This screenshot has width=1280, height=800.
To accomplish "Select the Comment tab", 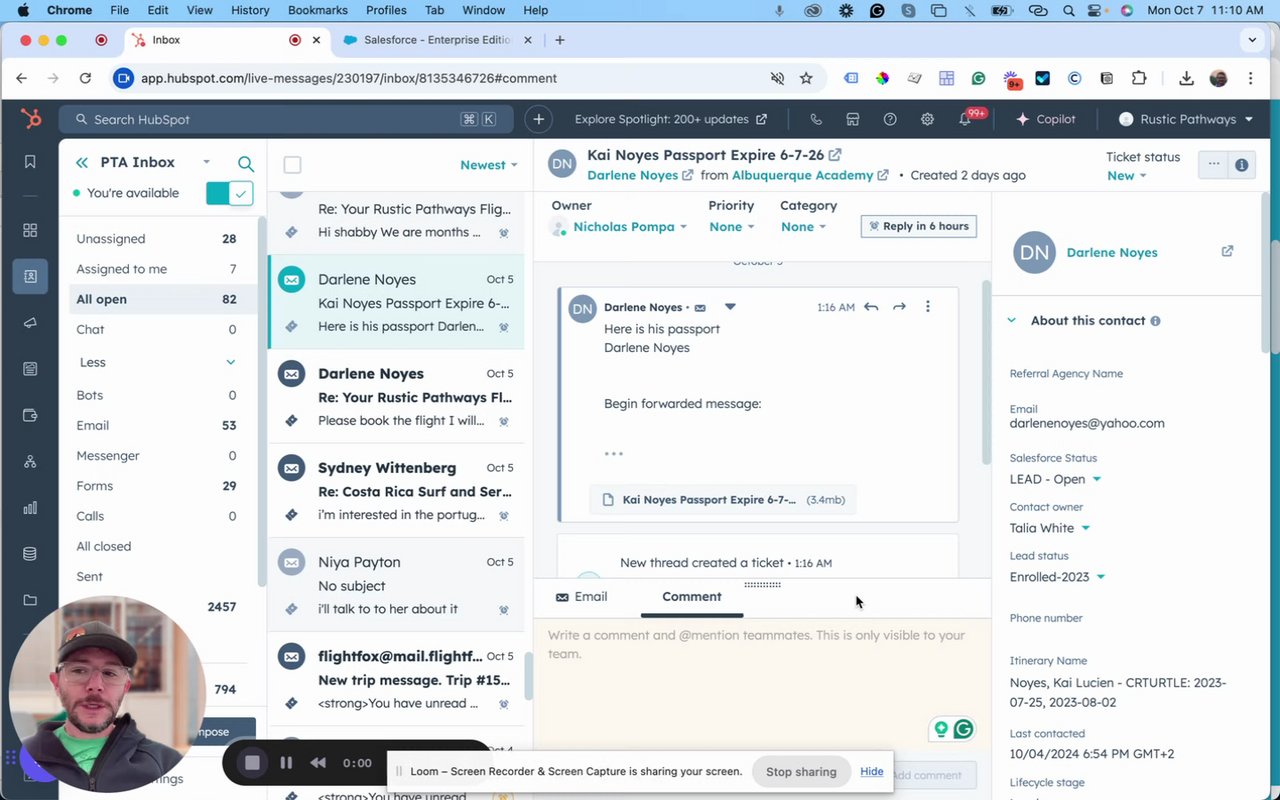I will coord(691,597).
